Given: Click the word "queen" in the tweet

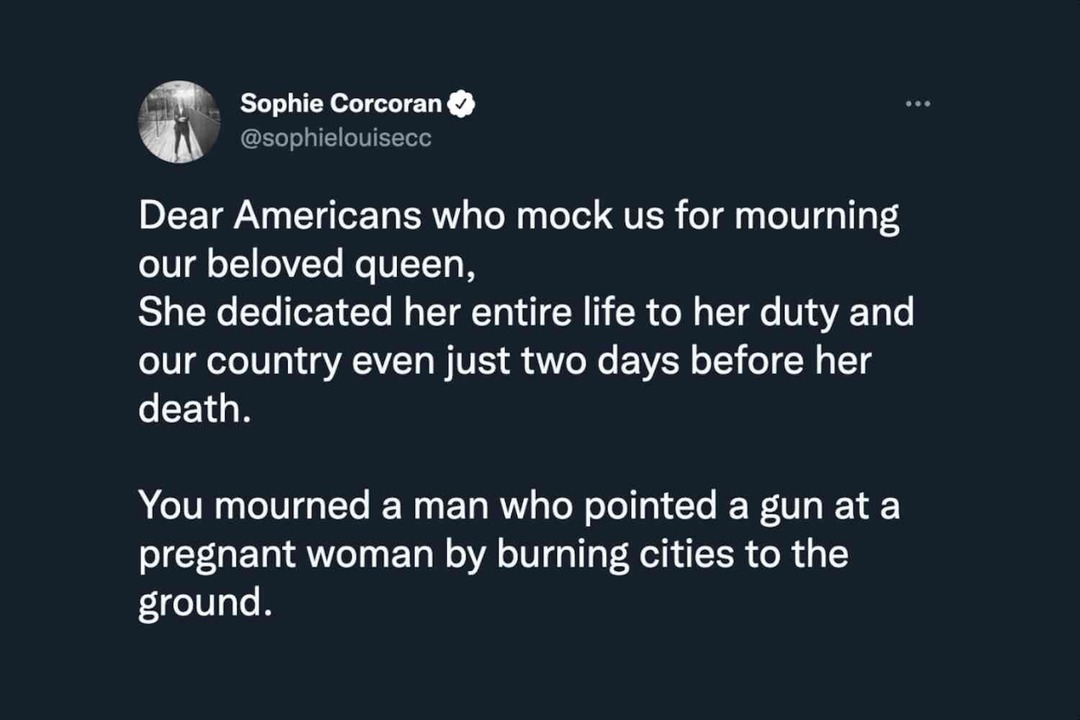Looking at the screenshot, I should tap(404, 266).
